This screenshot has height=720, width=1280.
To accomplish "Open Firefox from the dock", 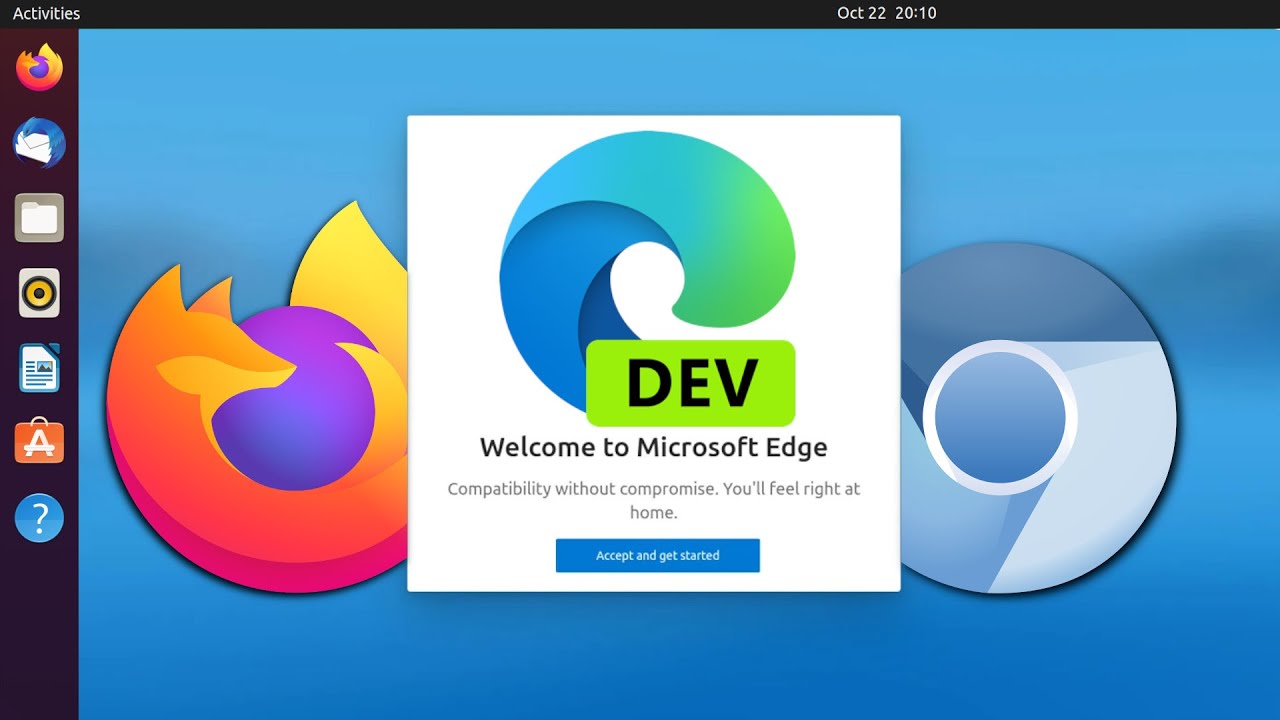I will coord(39,67).
